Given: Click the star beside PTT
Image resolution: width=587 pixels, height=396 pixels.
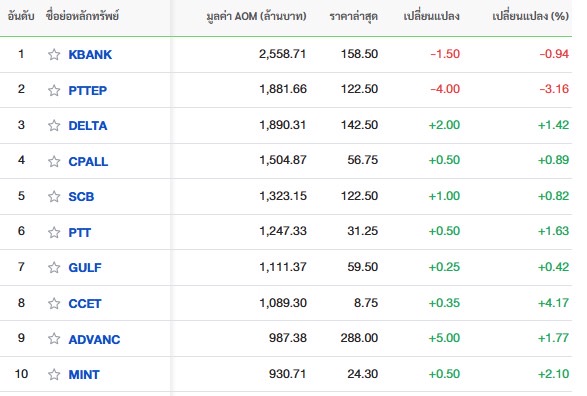Looking at the screenshot, I should 54,232.
